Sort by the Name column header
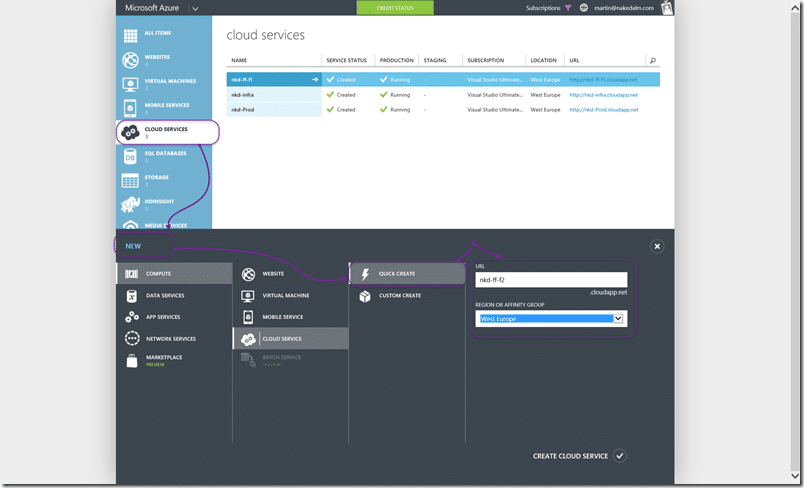Screen dimensions: 804x488 (239, 60)
